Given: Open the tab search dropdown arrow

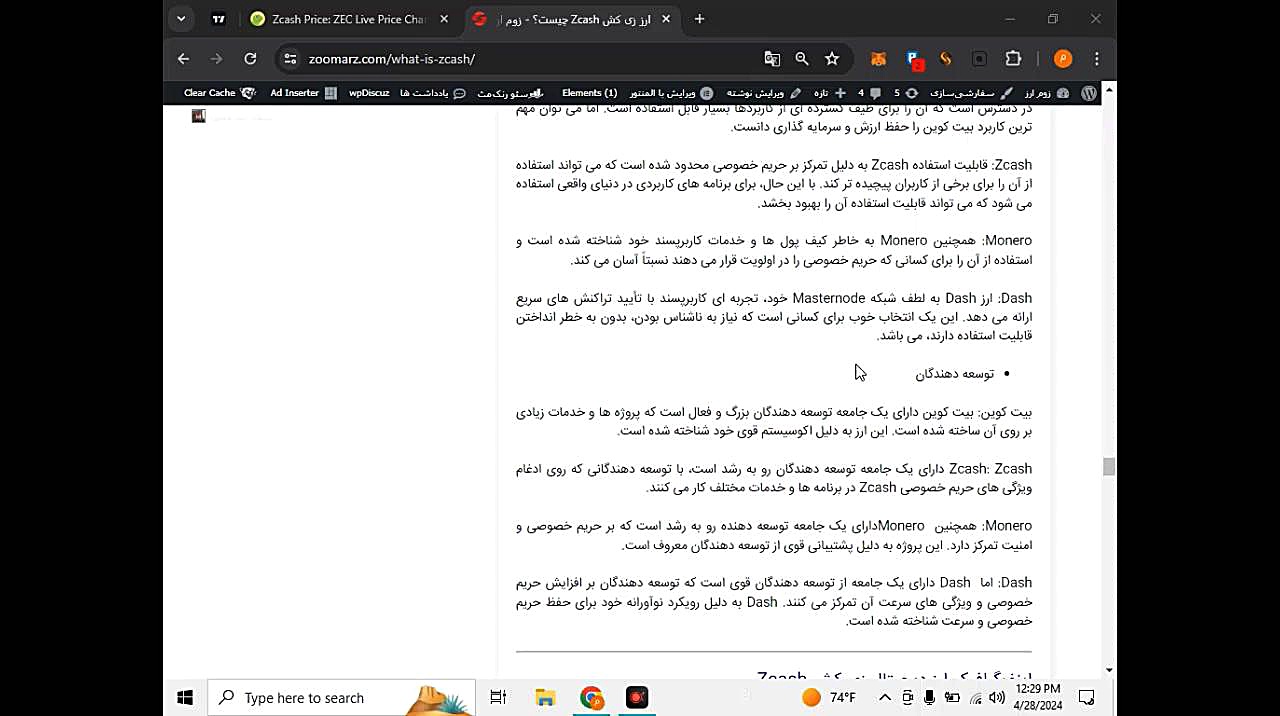Looking at the screenshot, I should point(181,19).
